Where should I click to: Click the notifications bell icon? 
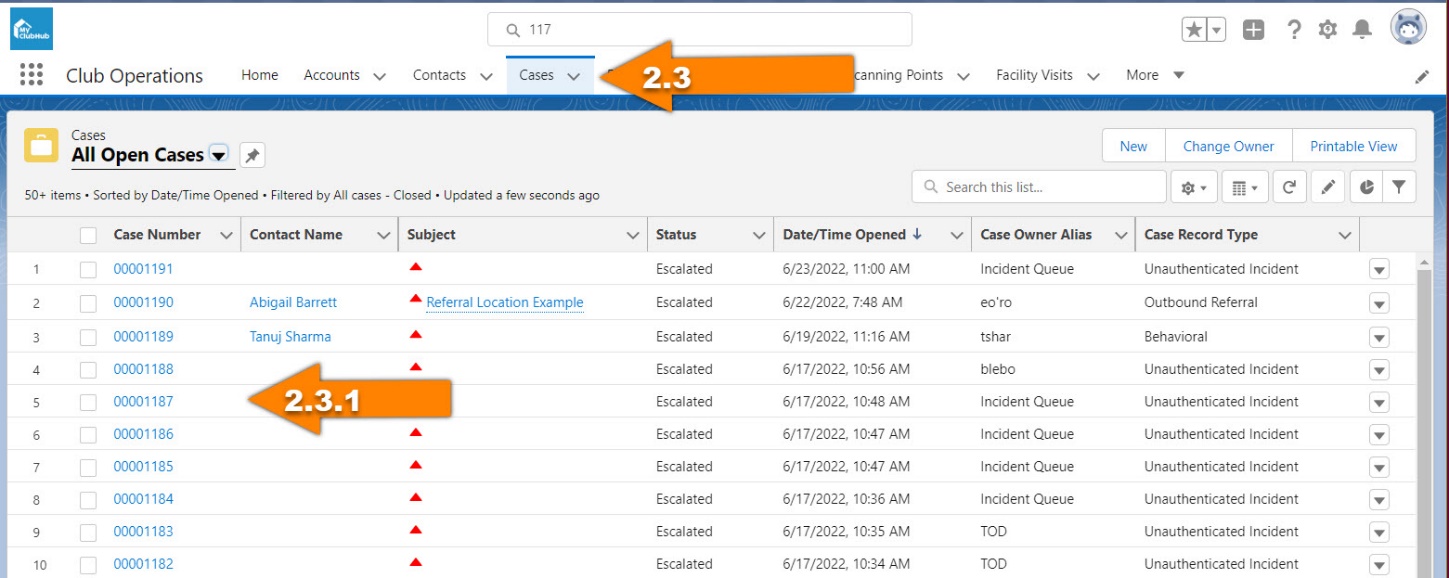(x=1362, y=30)
